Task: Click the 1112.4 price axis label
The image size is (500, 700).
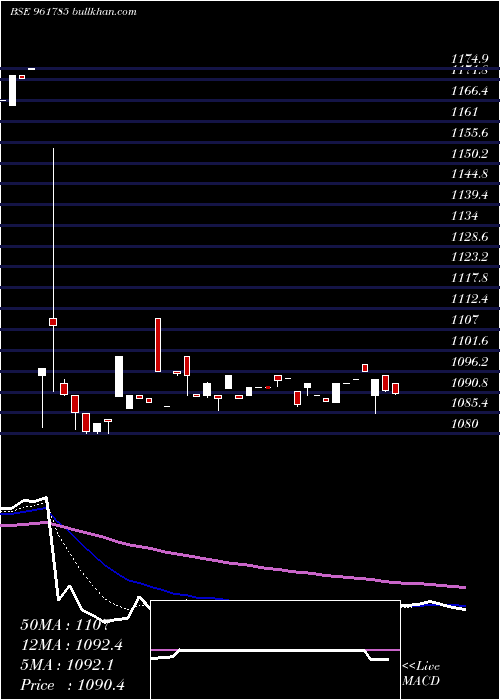Action: [469, 299]
